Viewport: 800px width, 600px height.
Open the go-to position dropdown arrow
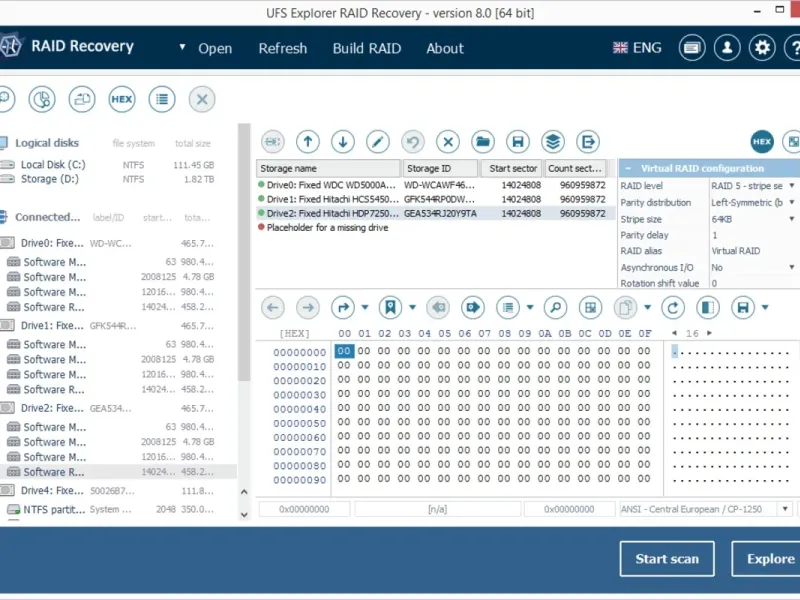pyautogui.click(x=365, y=307)
